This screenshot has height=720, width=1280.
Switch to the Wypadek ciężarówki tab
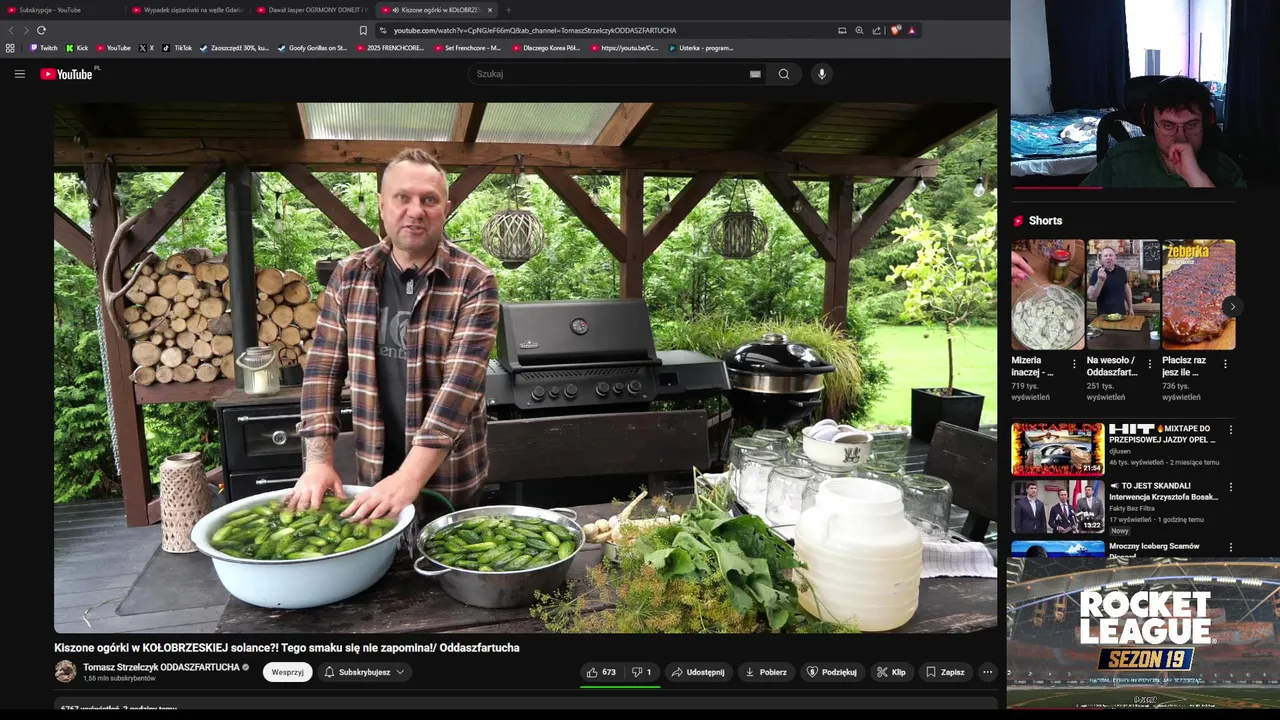[187, 10]
